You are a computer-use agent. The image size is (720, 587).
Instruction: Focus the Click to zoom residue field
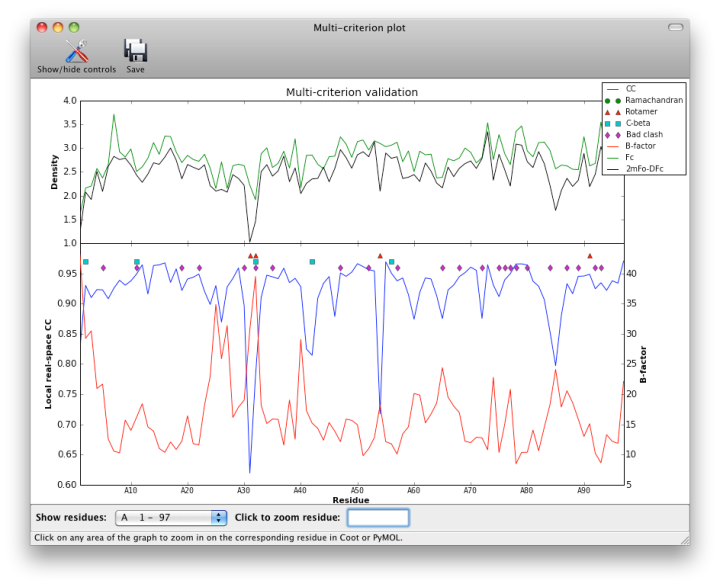[378, 517]
